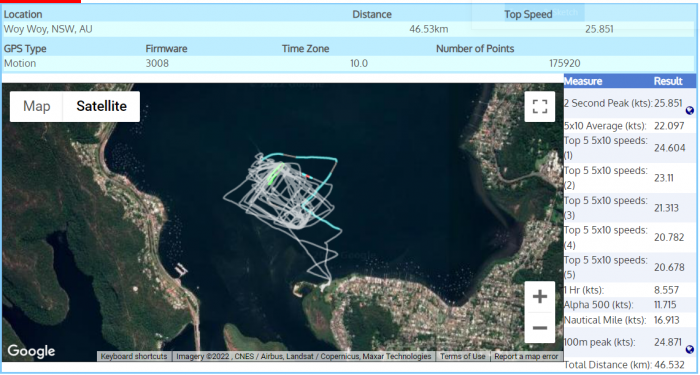Click globe icon beside 2 Second Peak
Image resolution: width=700 pixels, height=375 pixels.
[x=690, y=111]
